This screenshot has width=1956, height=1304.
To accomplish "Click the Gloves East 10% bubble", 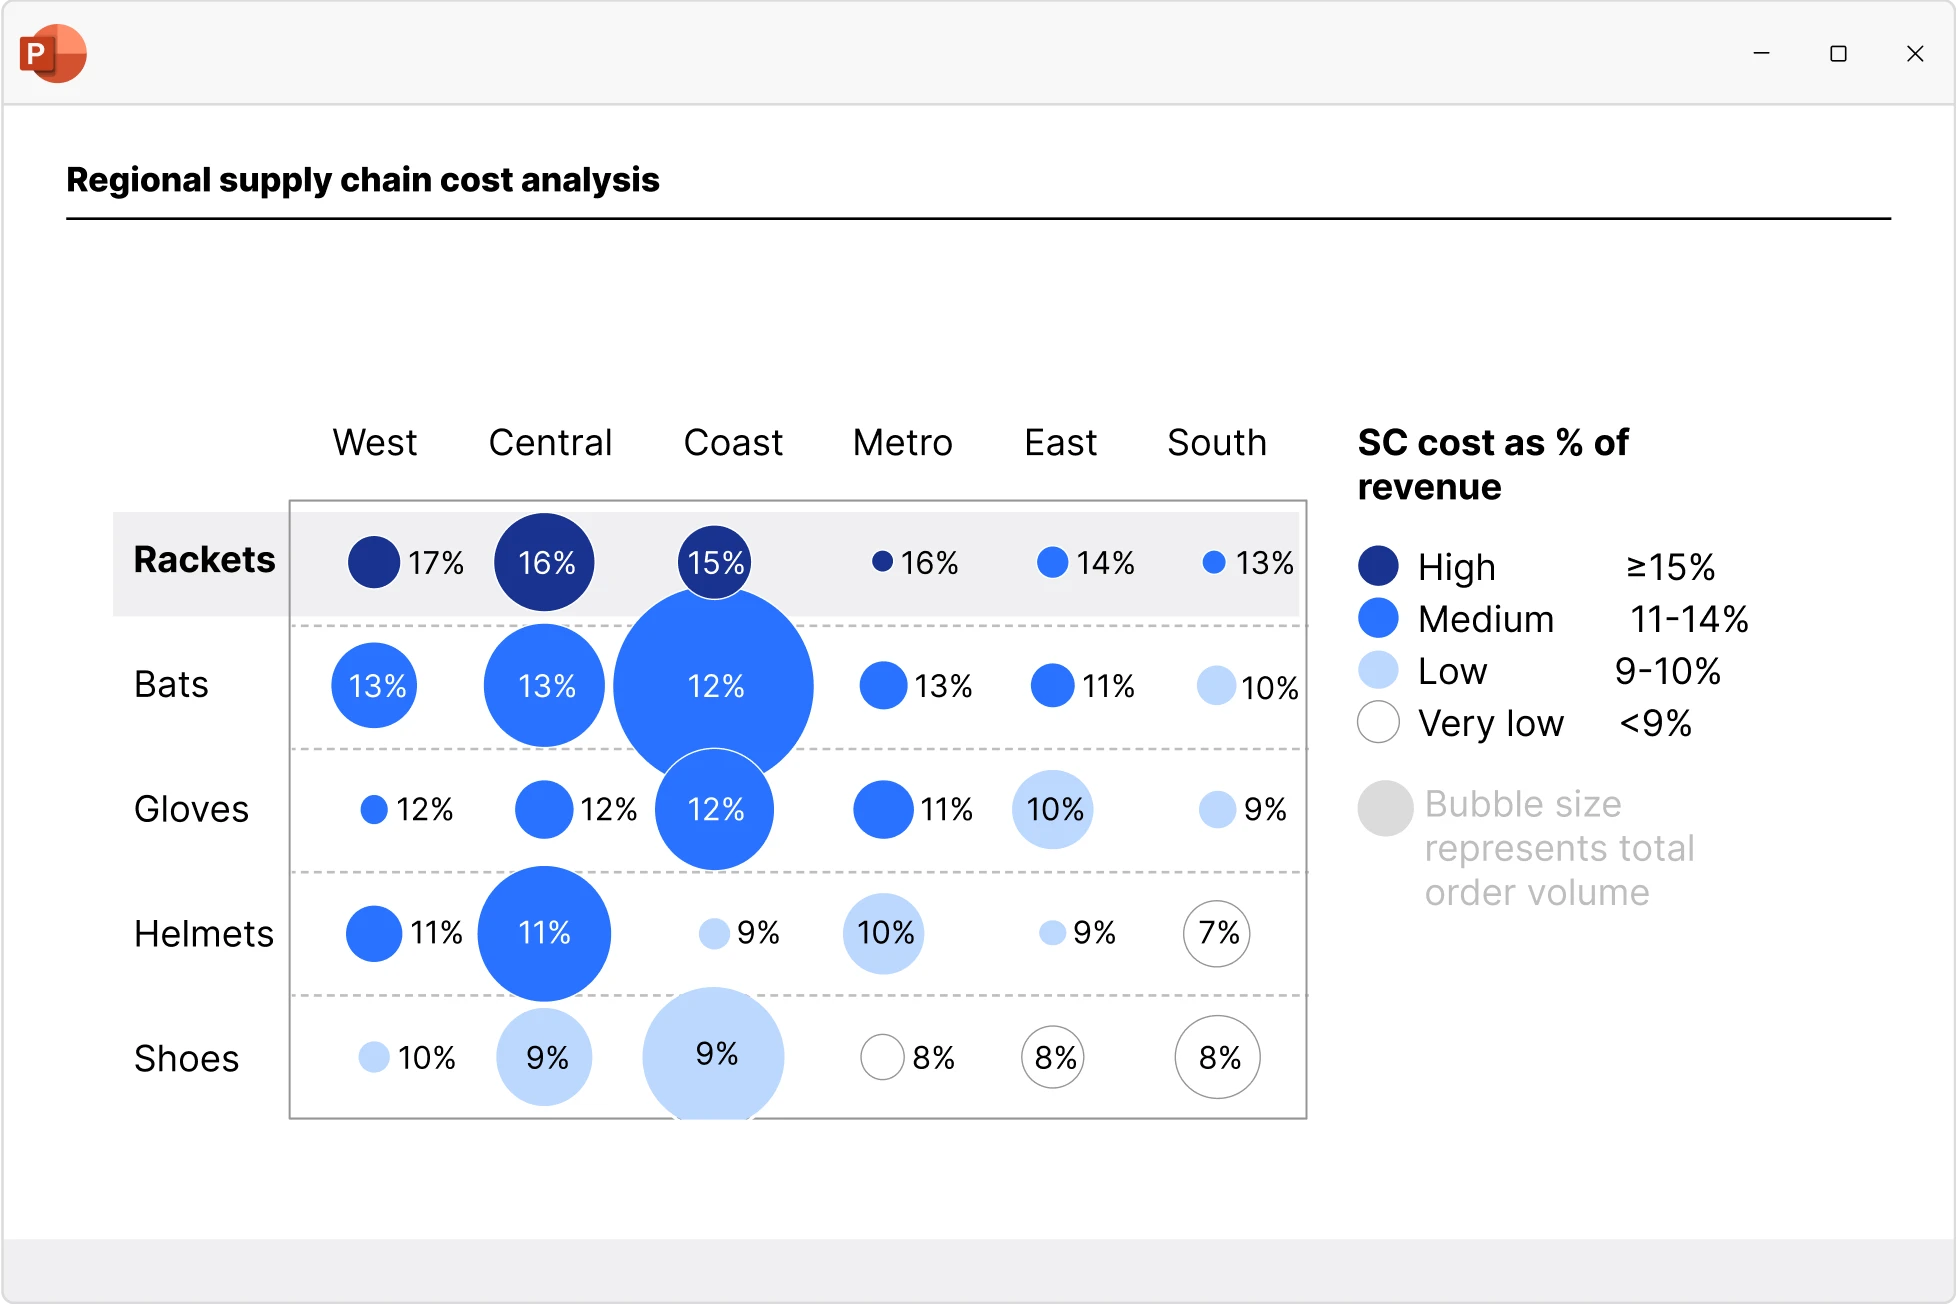I will [1052, 810].
